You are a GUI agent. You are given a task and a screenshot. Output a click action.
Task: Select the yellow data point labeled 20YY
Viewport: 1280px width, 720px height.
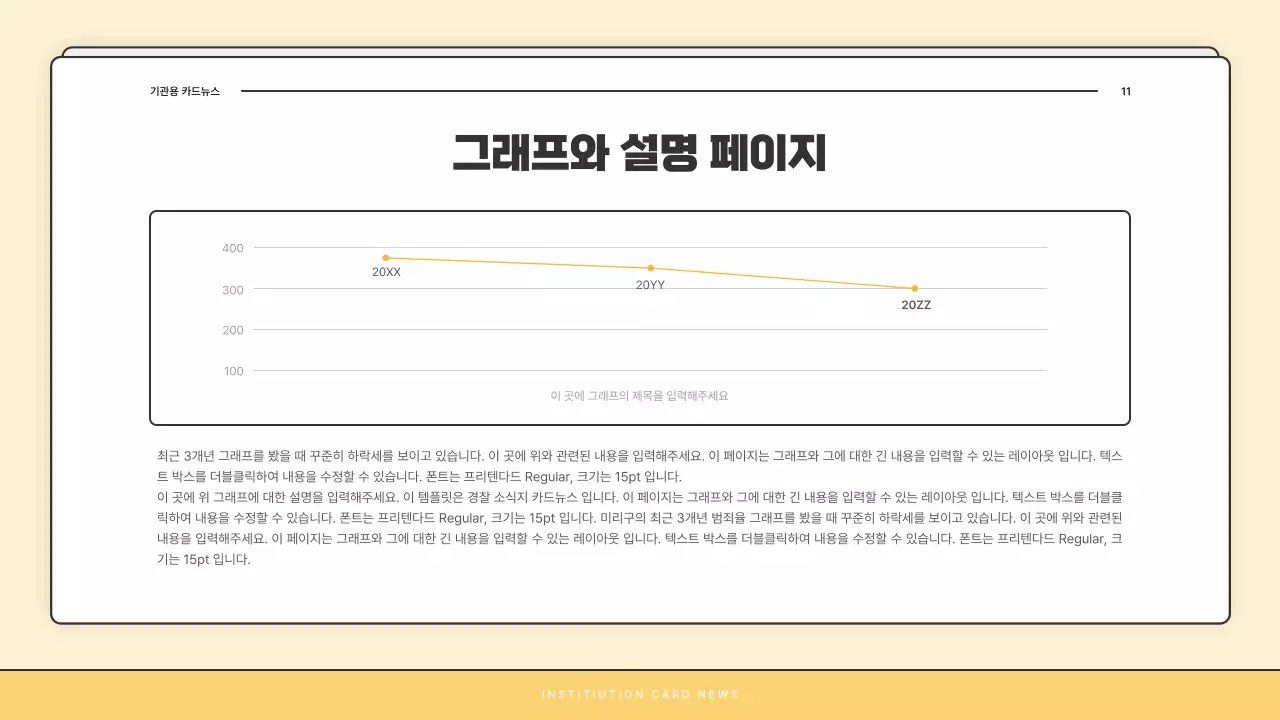pyautogui.click(x=650, y=267)
